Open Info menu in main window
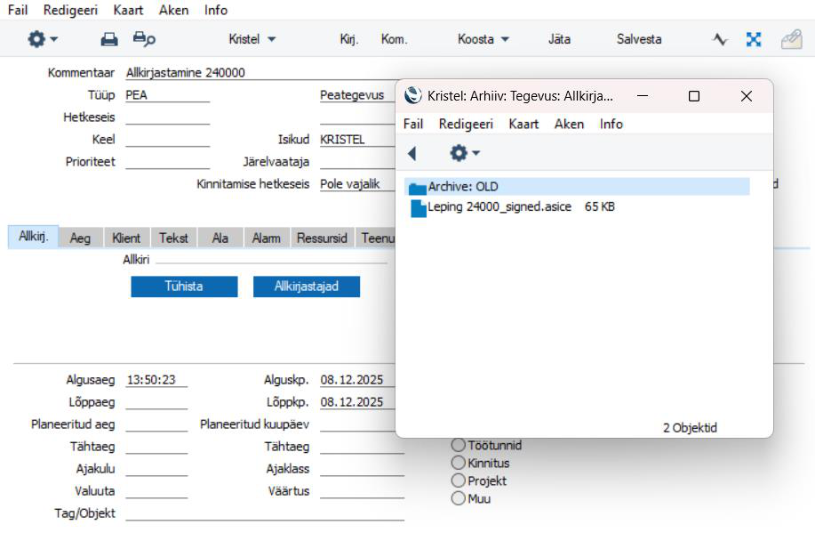The image size is (815, 557). coord(216,10)
